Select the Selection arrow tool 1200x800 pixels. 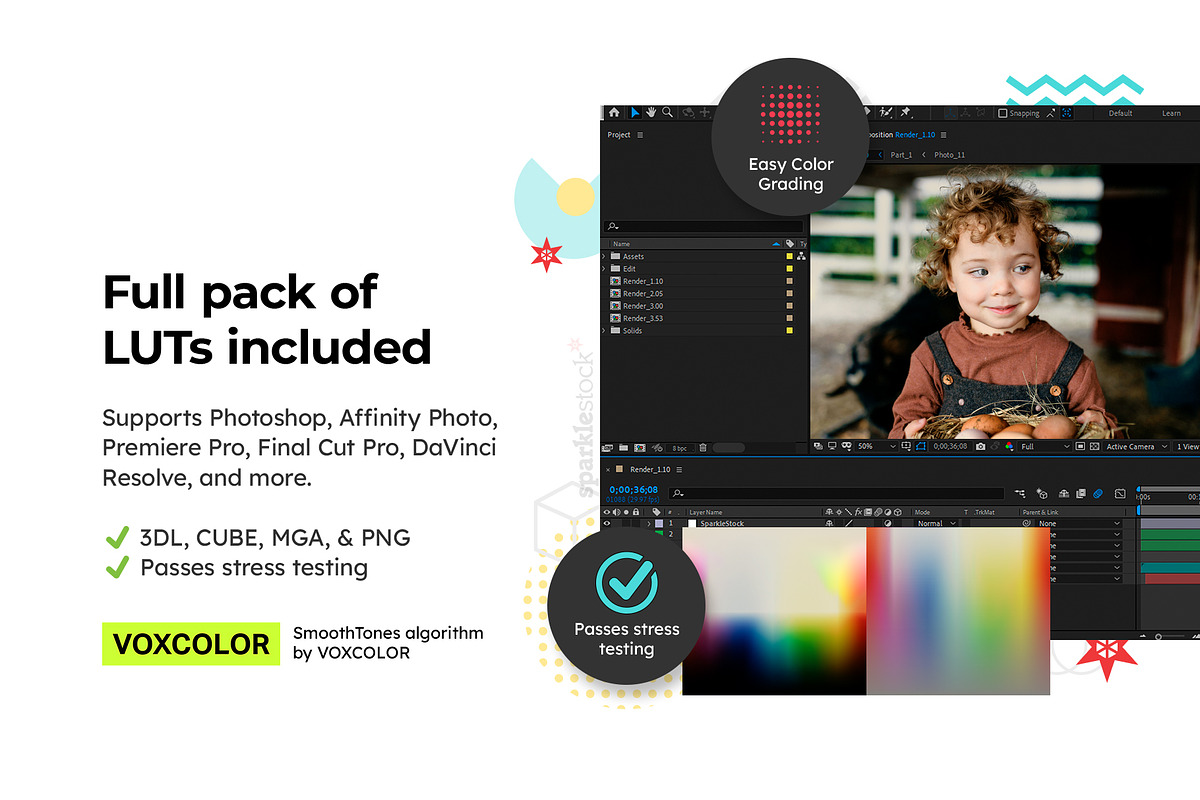click(634, 112)
